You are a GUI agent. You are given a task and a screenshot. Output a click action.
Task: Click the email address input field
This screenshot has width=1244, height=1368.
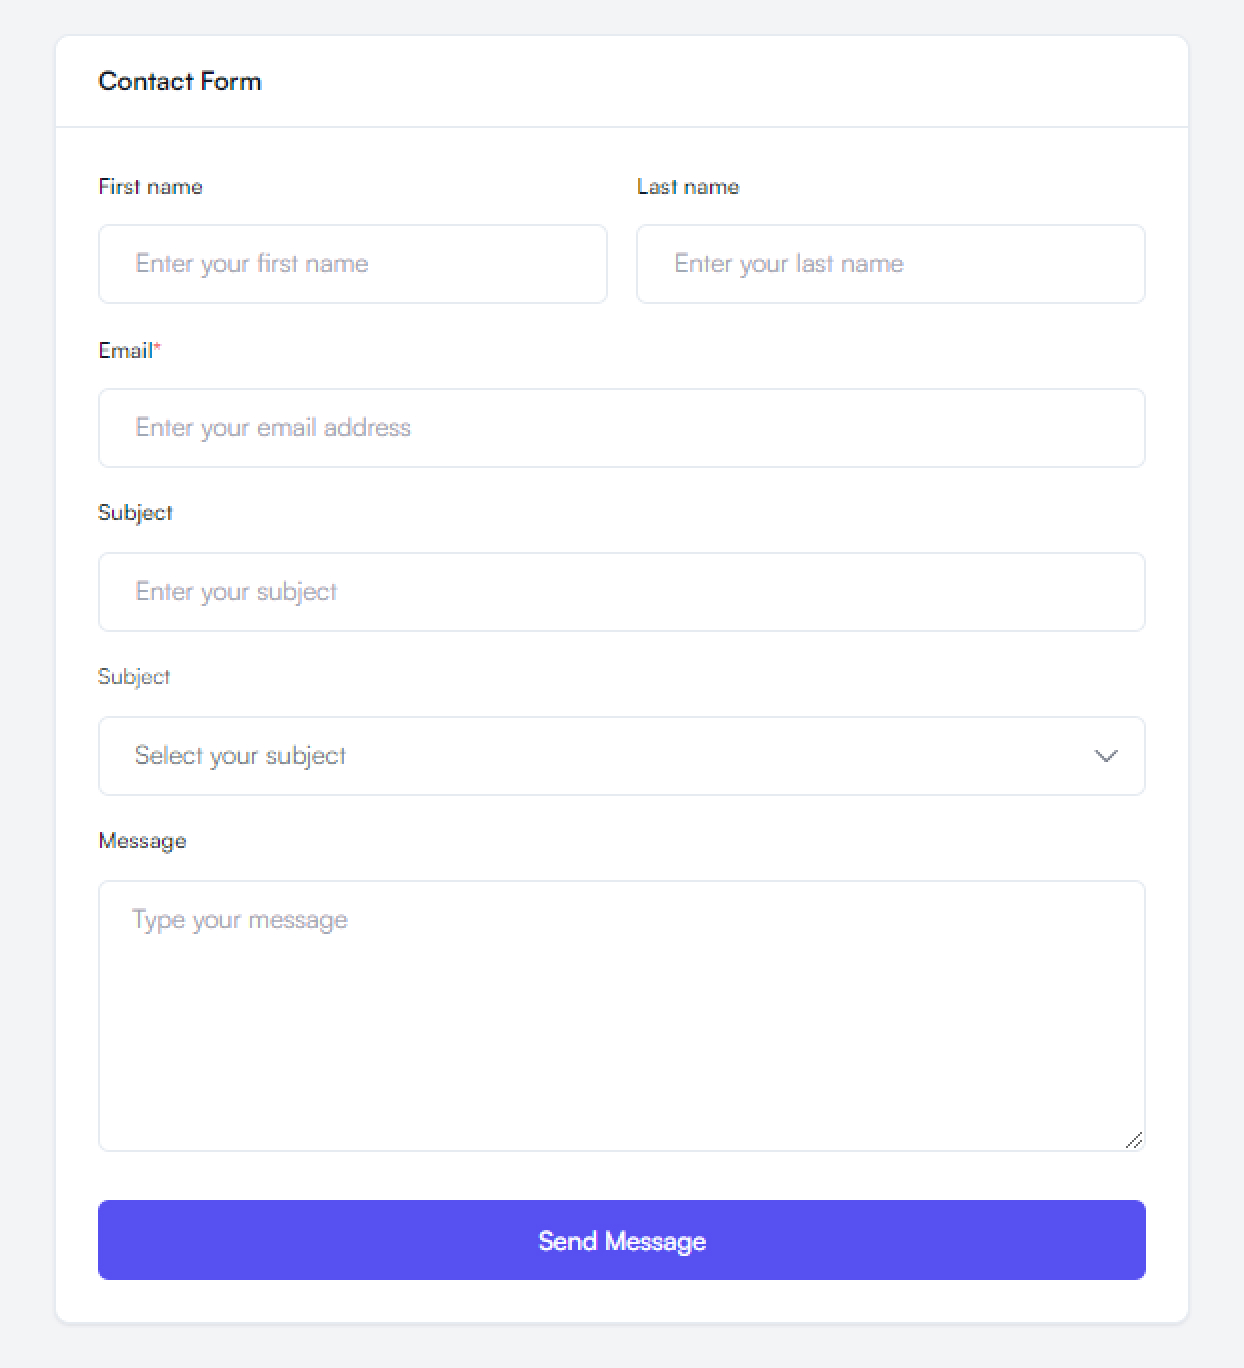(620, 428)
